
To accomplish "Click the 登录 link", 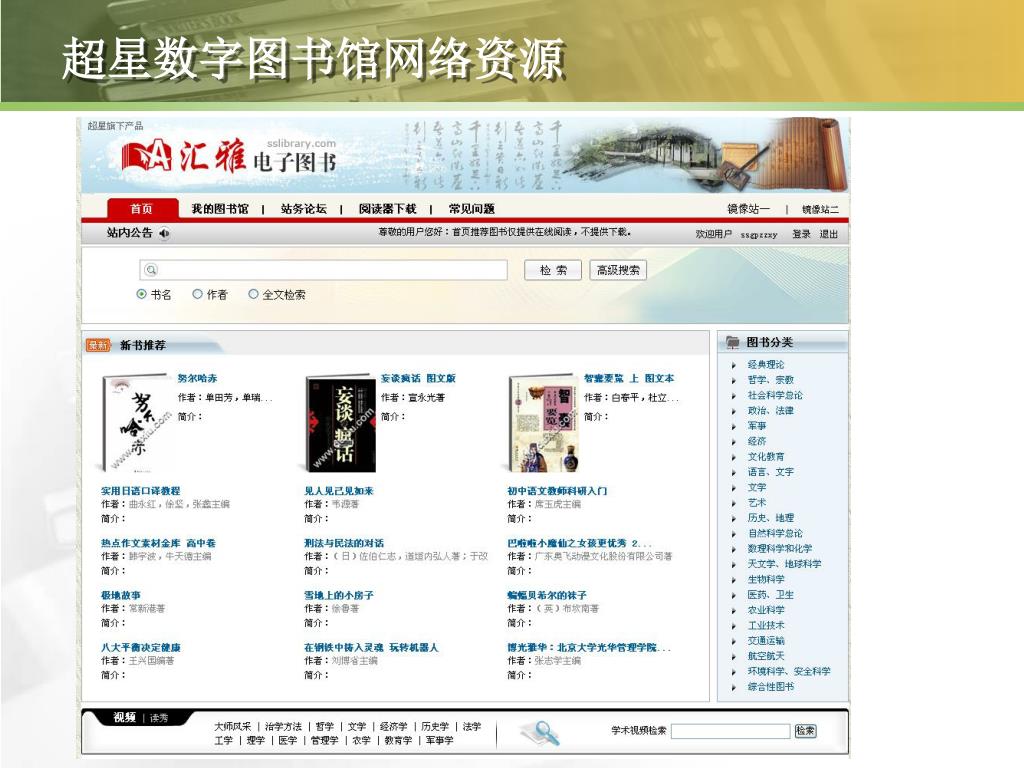I will [x=801, y=234].
